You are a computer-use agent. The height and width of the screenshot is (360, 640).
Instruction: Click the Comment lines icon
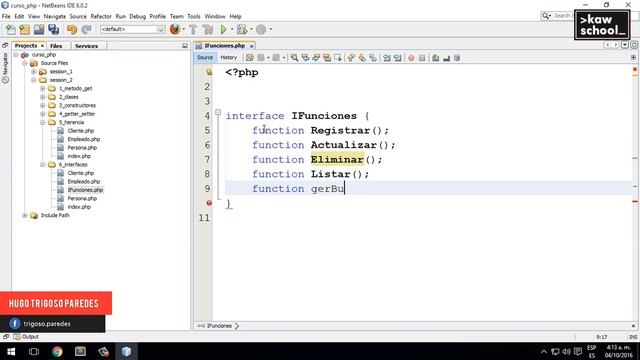436,58
